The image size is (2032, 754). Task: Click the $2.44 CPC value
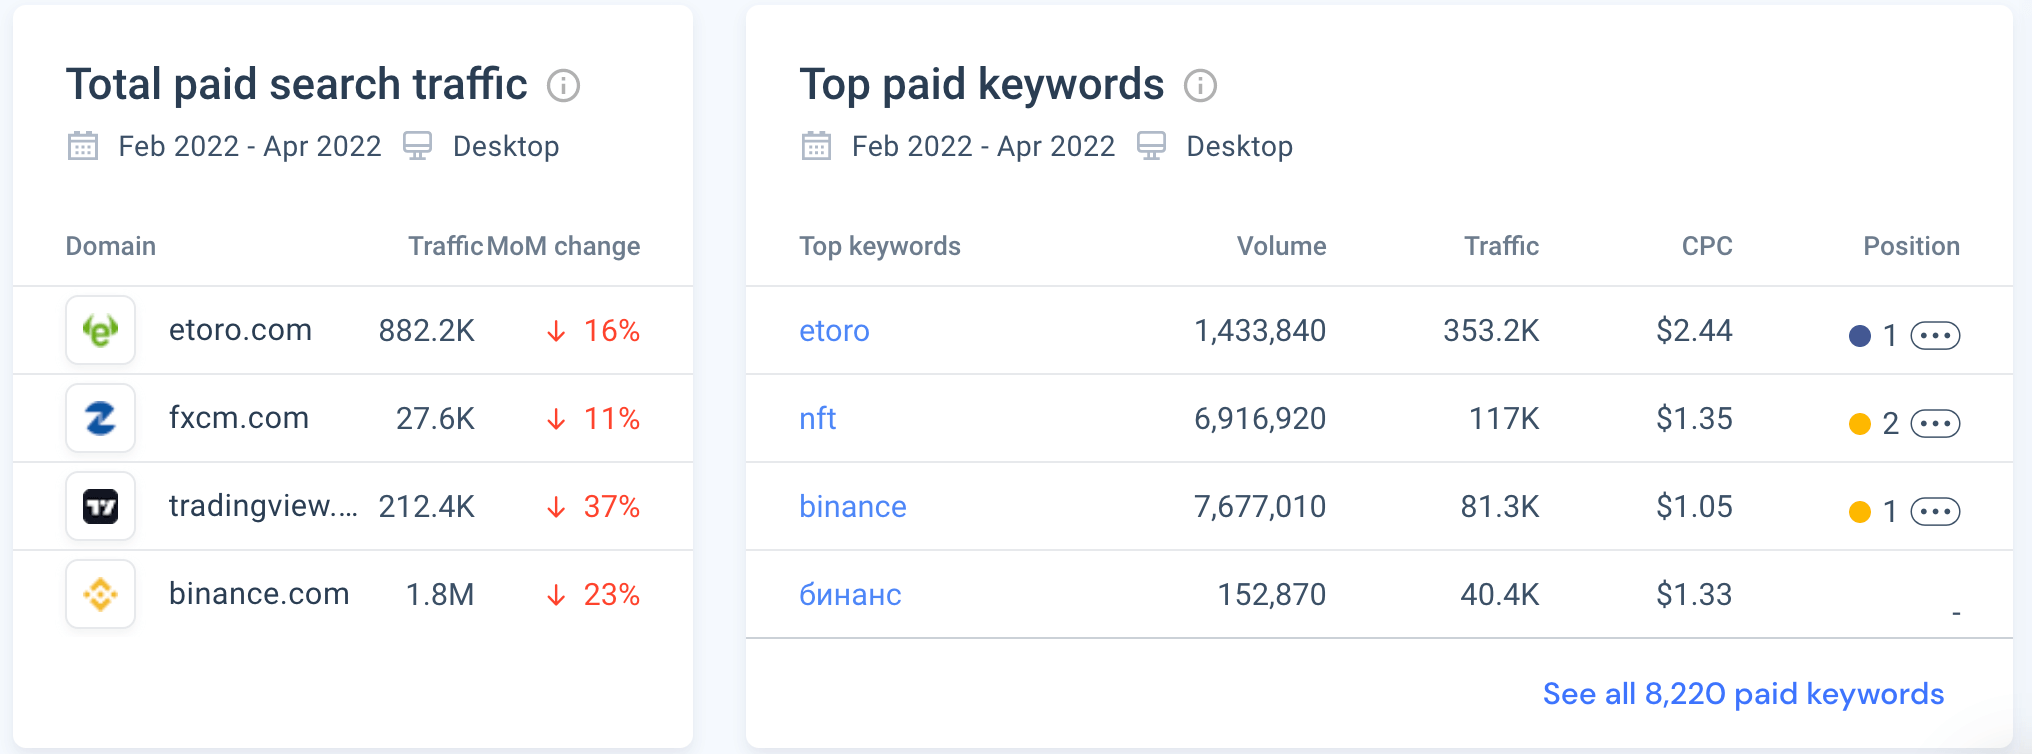[1694, 331]
